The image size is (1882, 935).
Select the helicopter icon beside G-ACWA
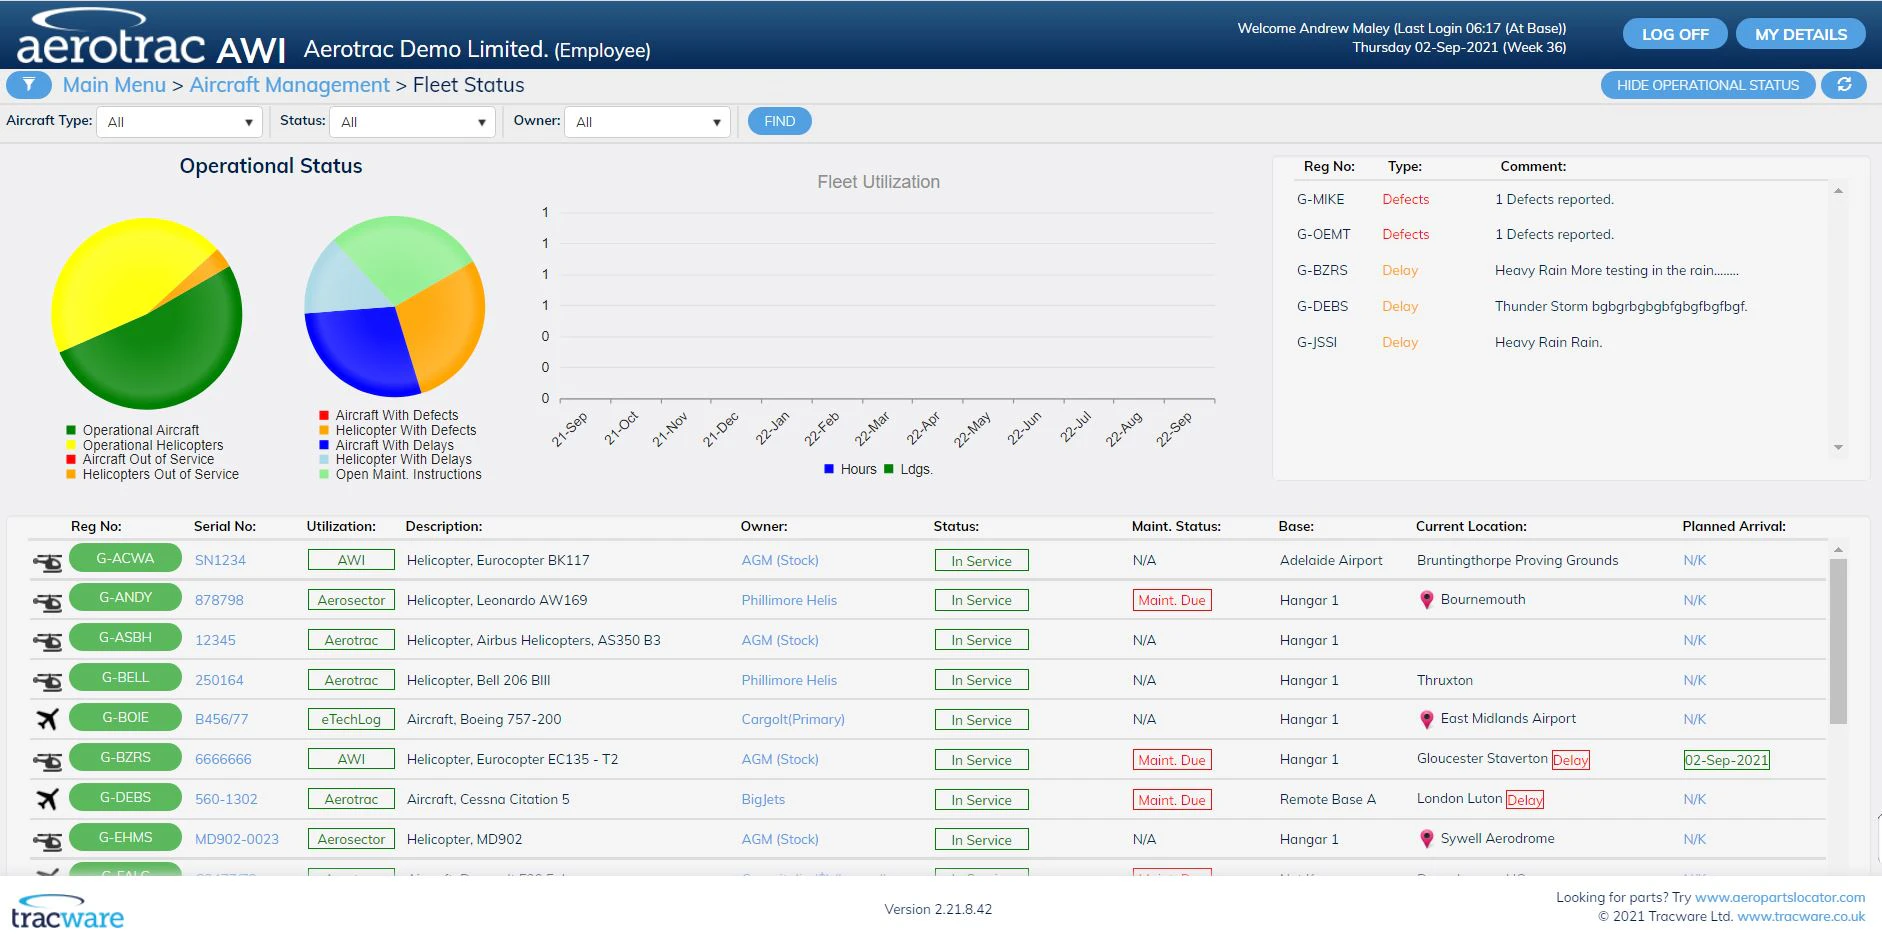click(46, 558)
